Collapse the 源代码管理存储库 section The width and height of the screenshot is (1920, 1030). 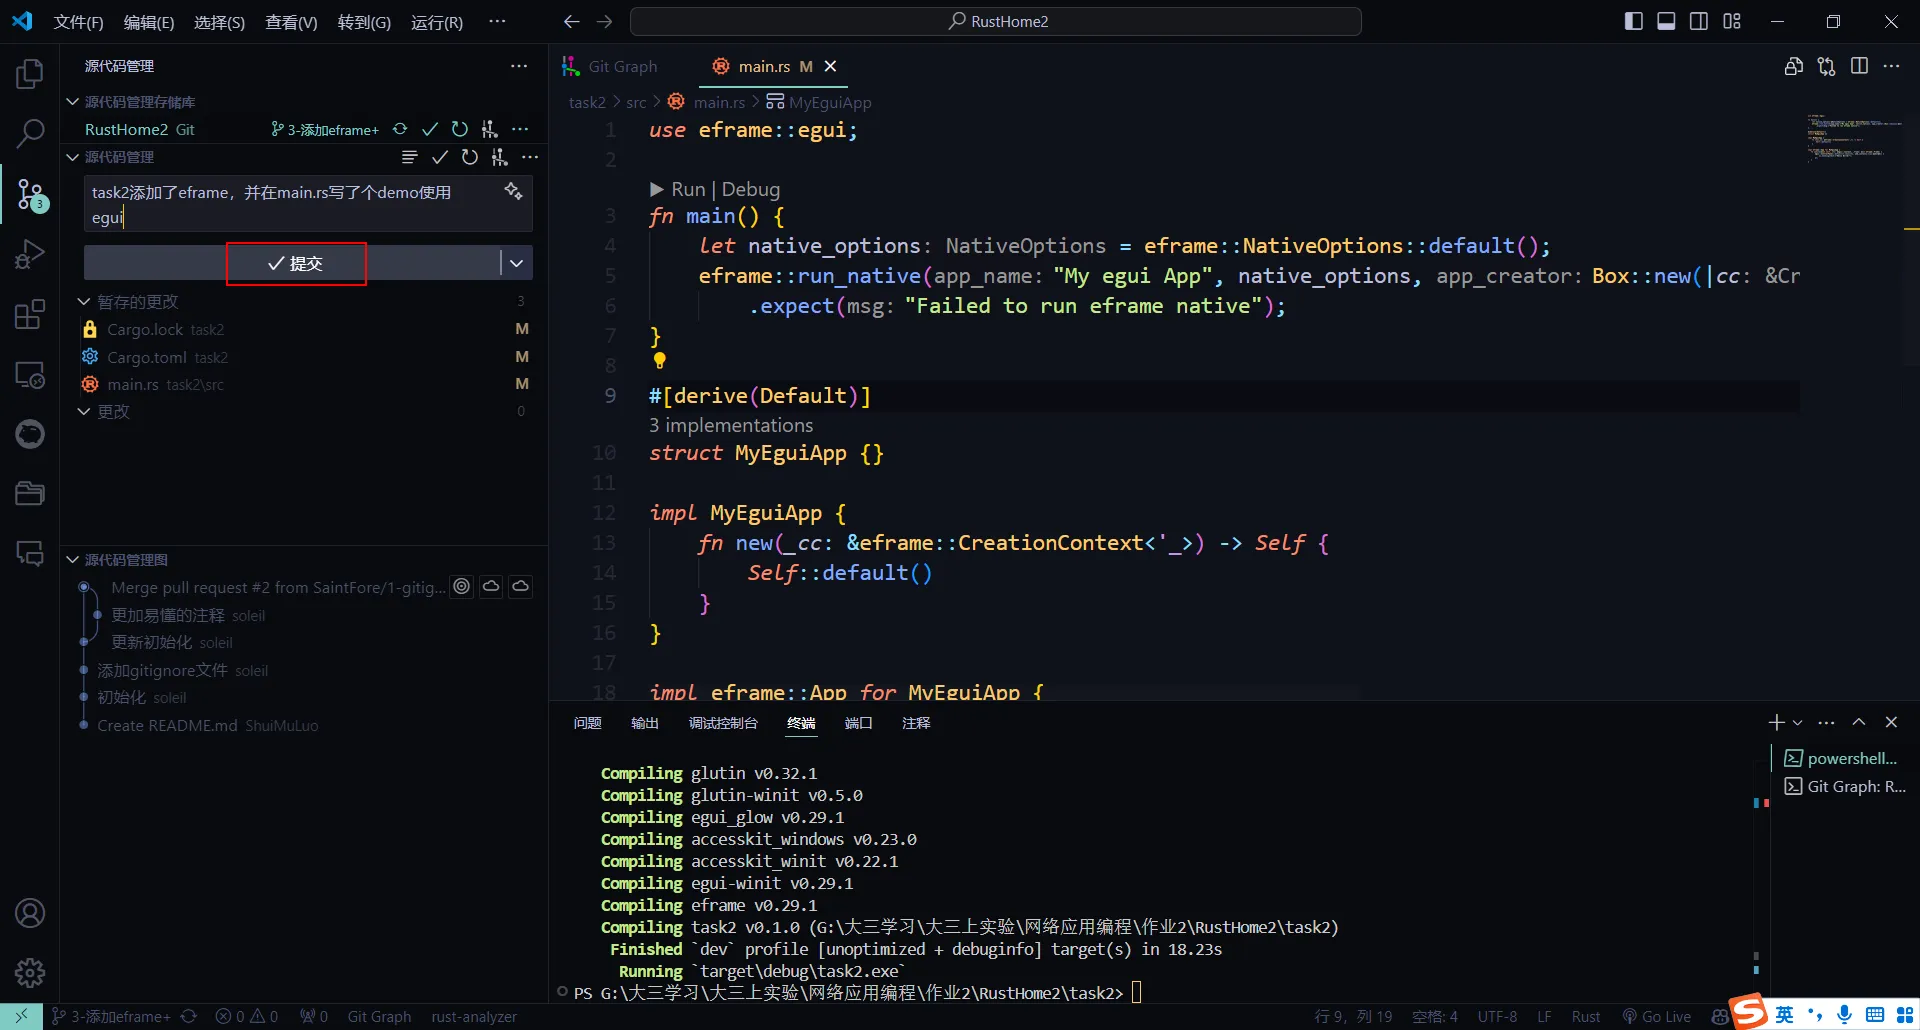pyautogui.click(x=71, y=101)
